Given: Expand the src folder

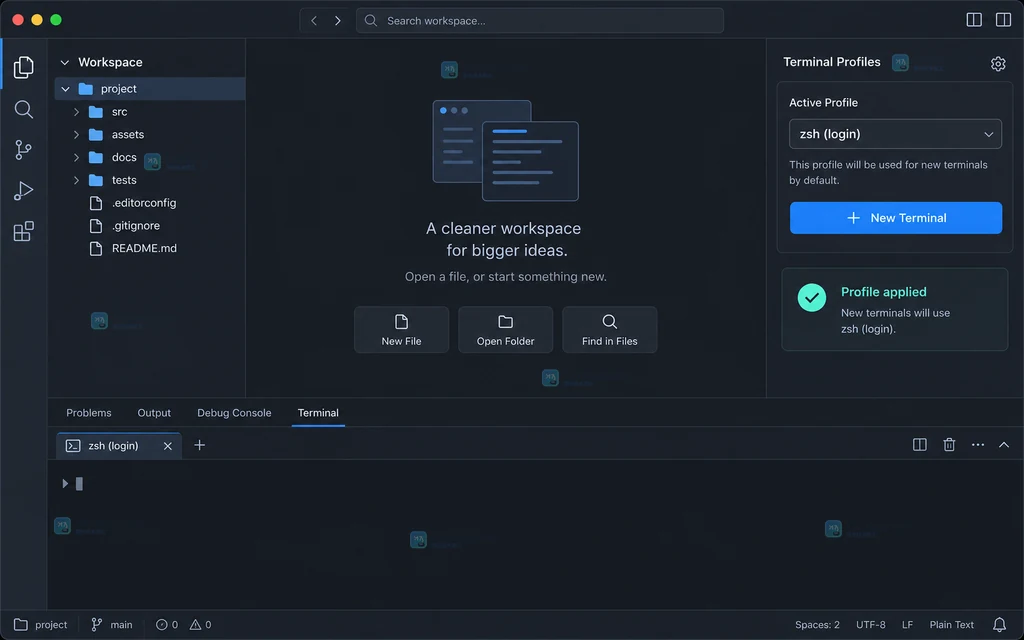Looking at the screenshot, I should click(76, 112).
